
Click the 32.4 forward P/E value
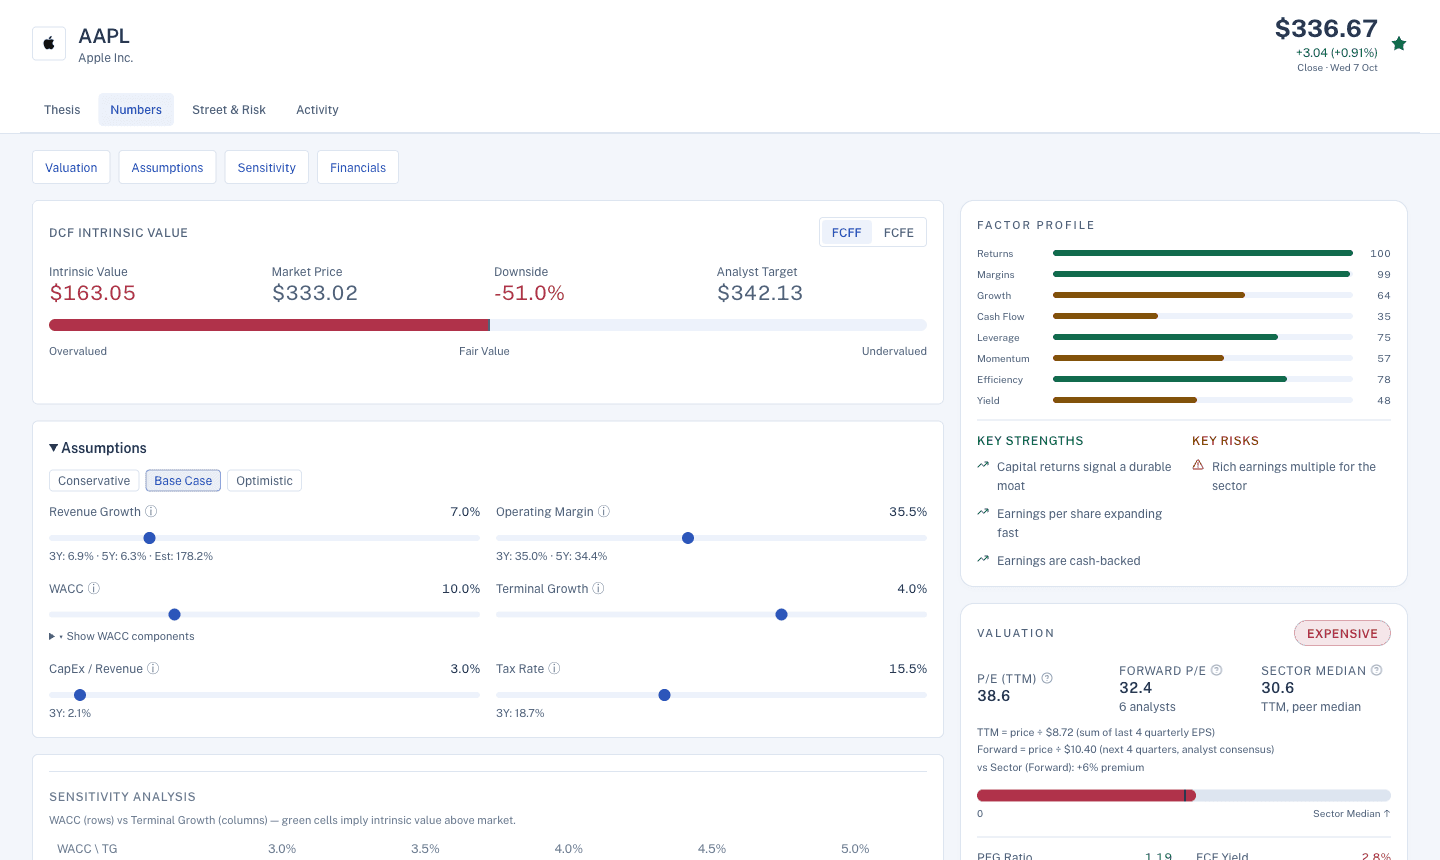pos(1135,688)
